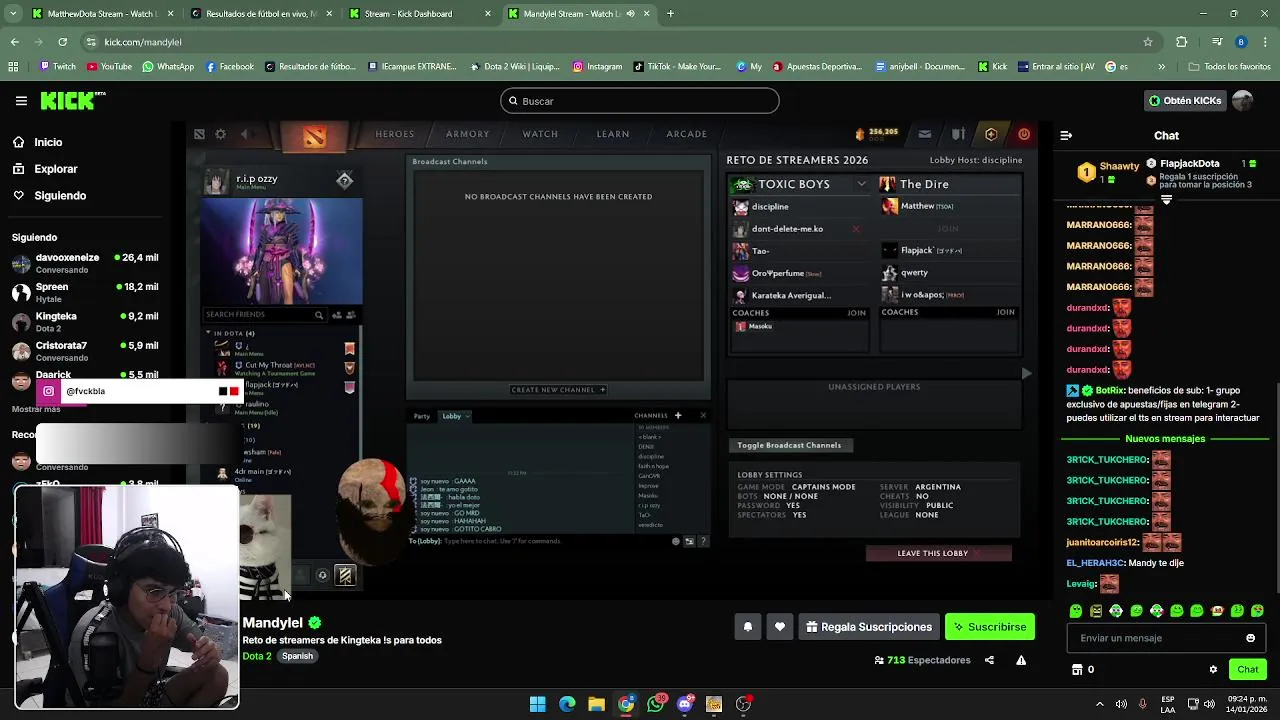Bookmark this page with the star icon
This screenshot has width=1280, height=720.
(x=1148, y=42)
